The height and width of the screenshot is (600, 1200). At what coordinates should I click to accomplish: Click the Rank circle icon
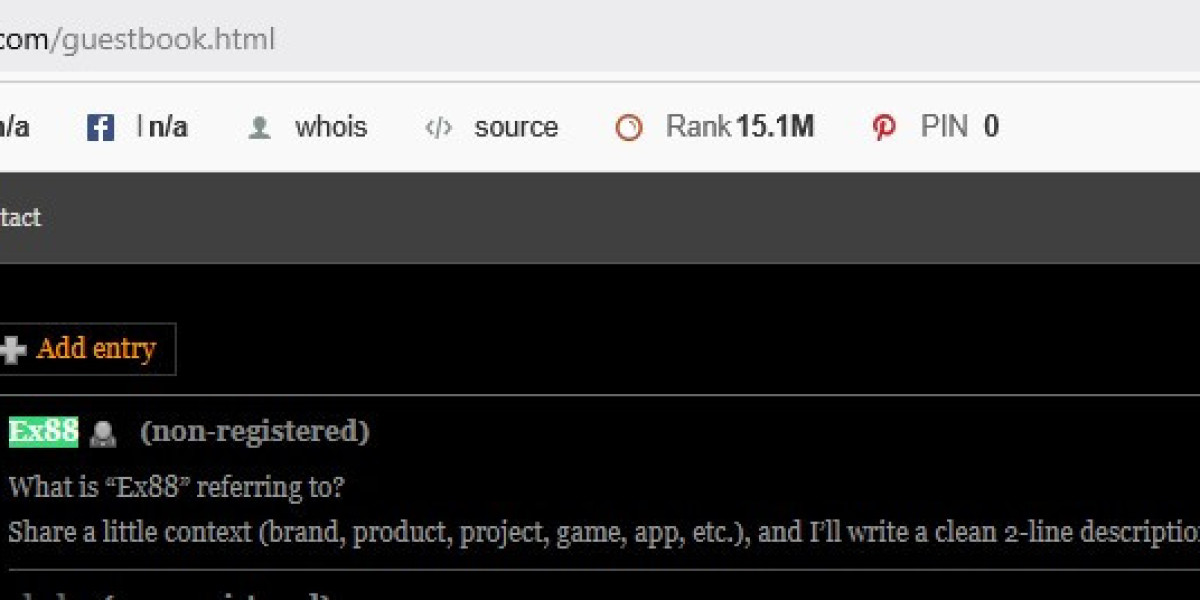629,128
